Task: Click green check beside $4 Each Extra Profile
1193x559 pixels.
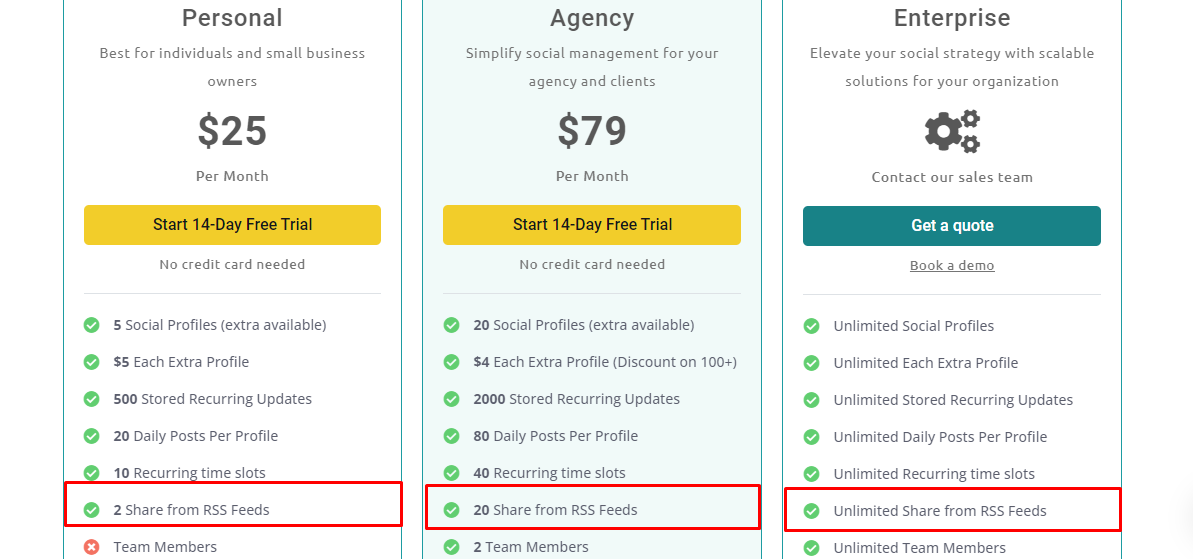Action: pyautogui.click(x=451, y=362)
